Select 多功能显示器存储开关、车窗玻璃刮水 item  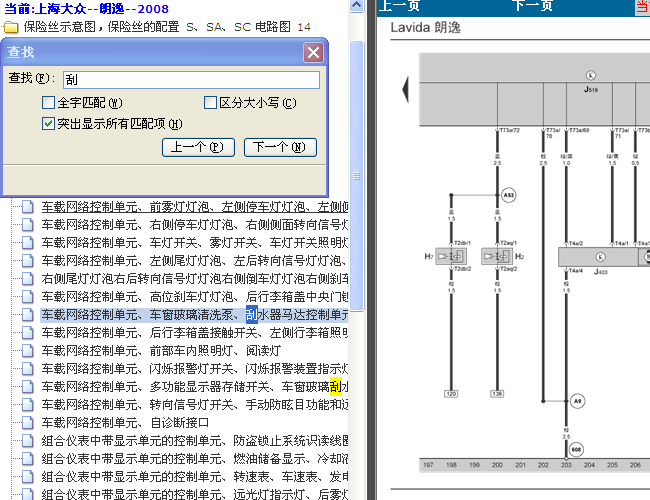[194, 386]
